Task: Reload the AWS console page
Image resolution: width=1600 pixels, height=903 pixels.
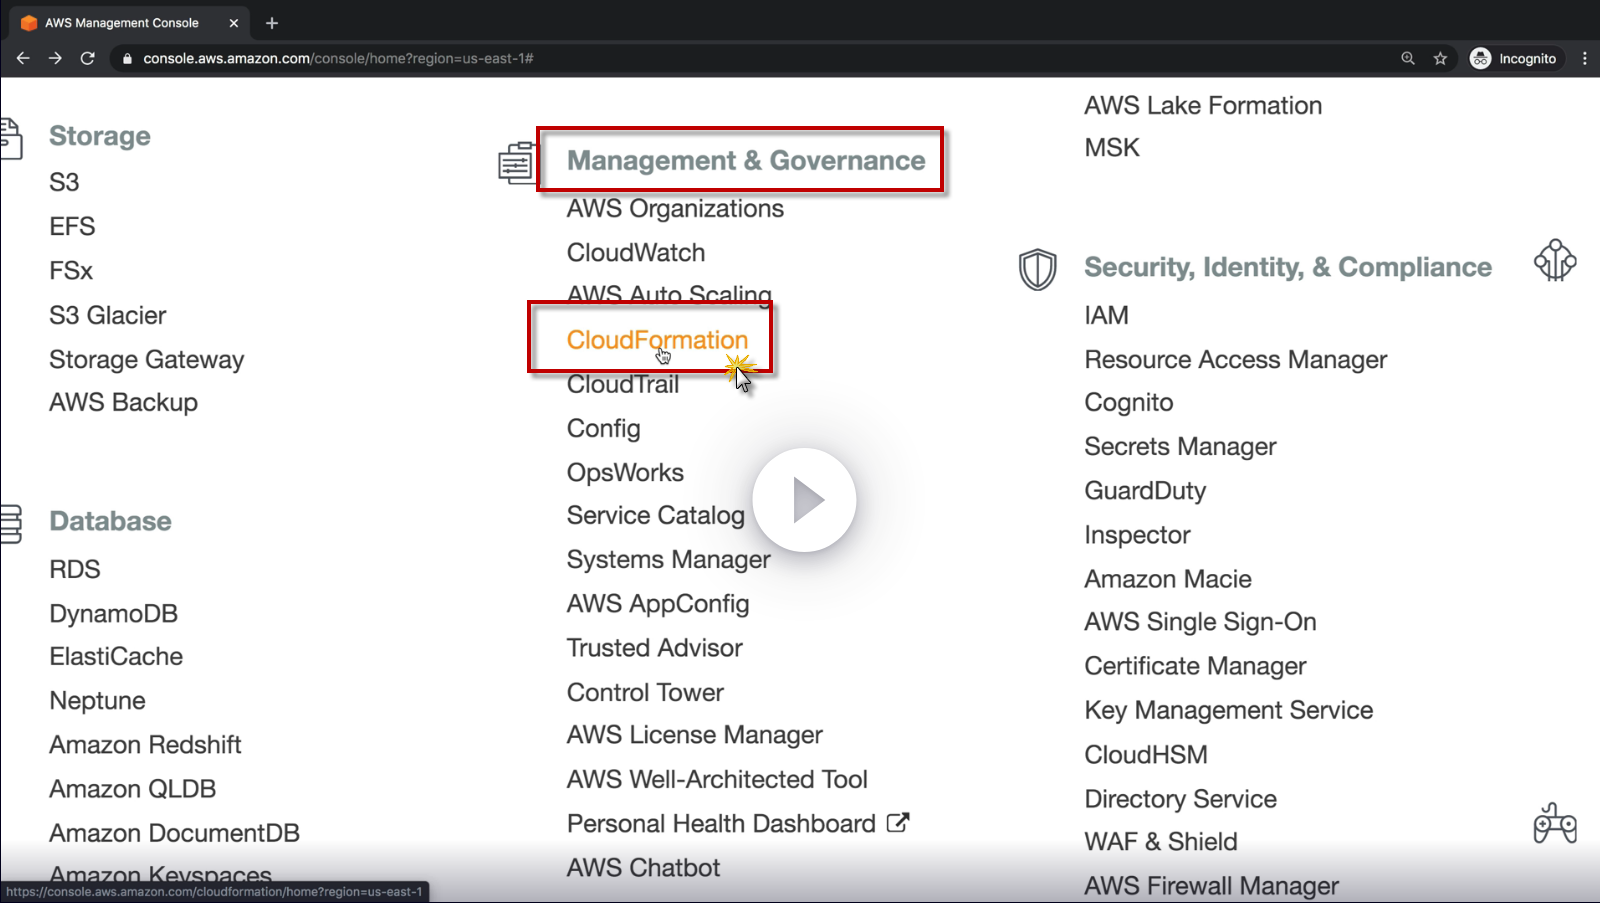Action: (88, 58)
